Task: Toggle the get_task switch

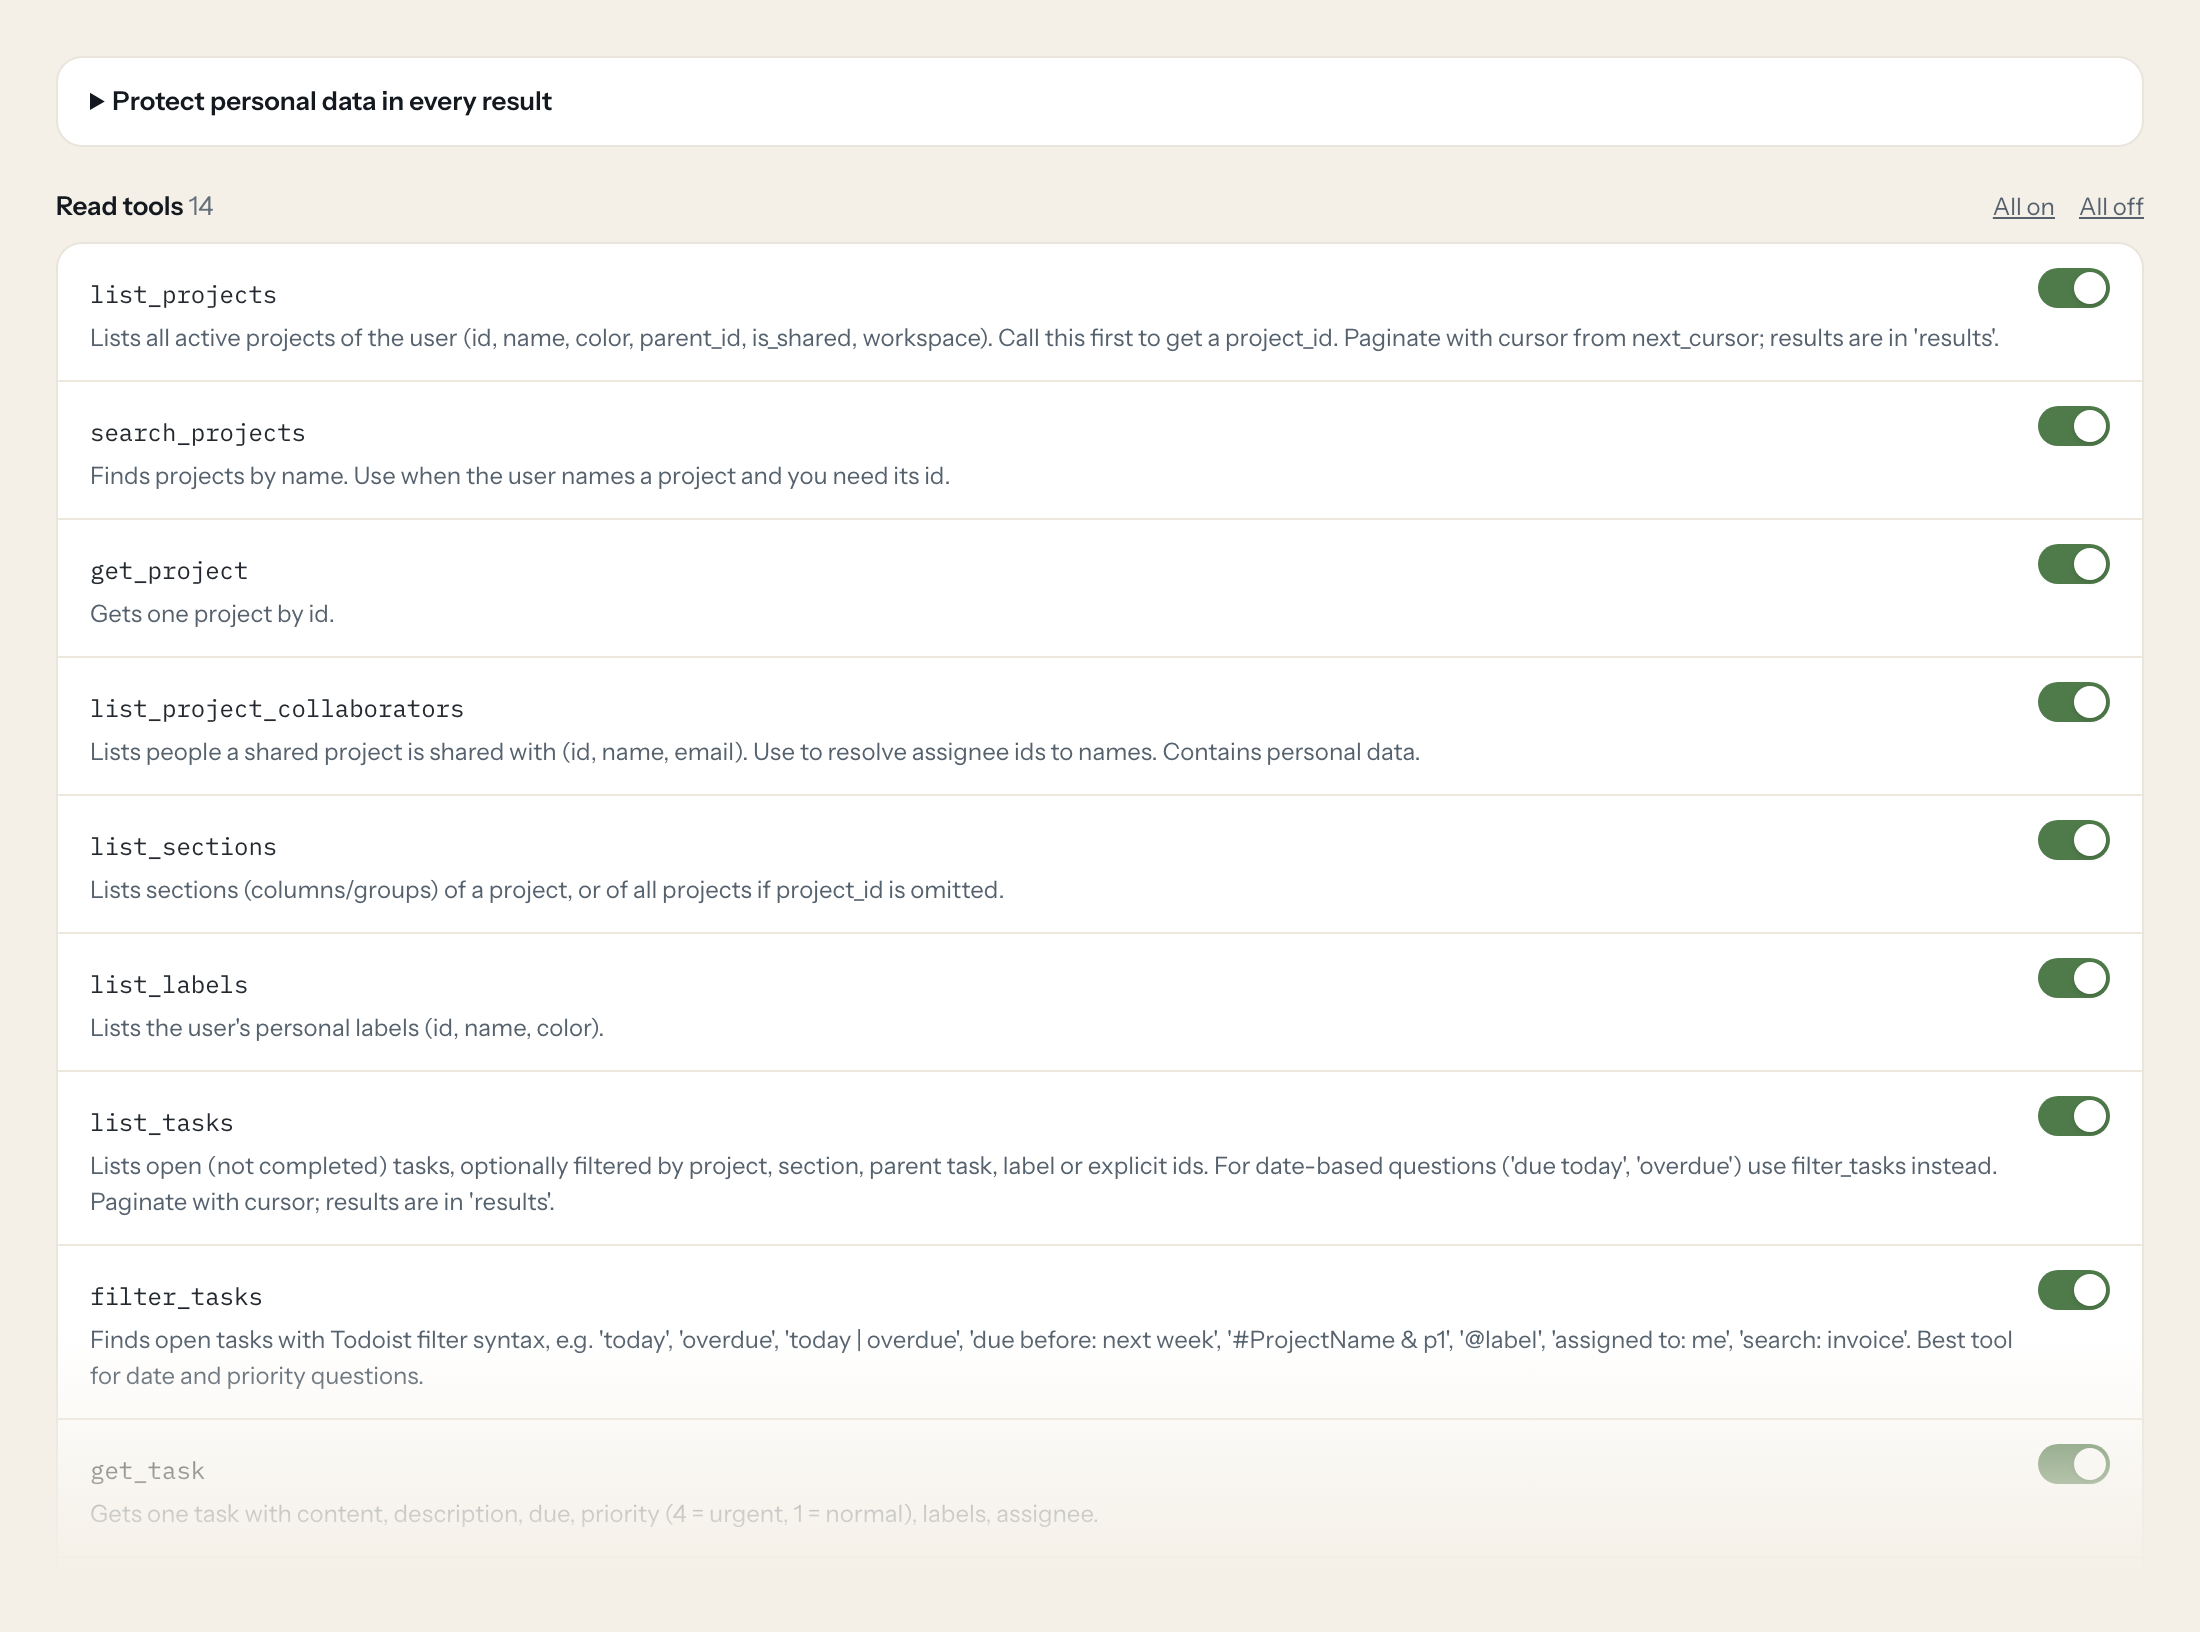Action: coord(2074,1464)
